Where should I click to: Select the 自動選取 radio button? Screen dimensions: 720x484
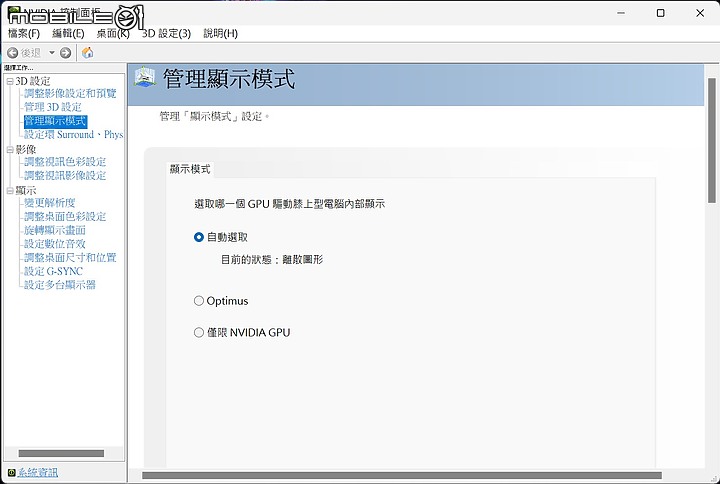tap(199, 237)
